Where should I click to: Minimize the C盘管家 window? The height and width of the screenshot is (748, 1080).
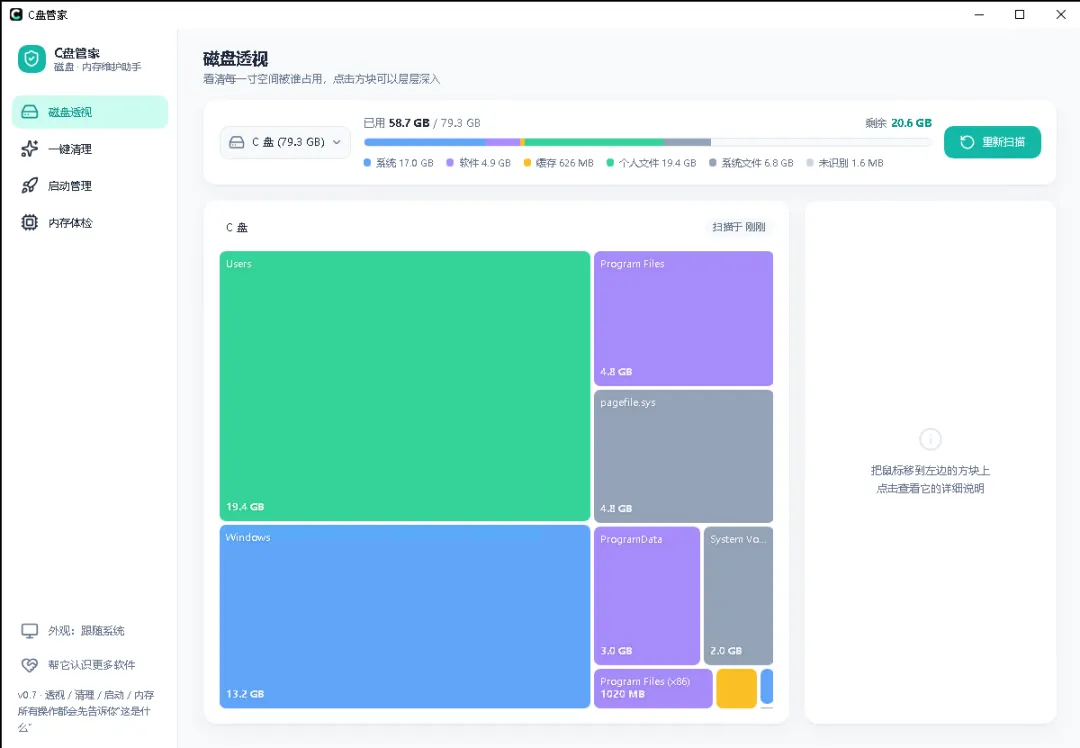point(979,14)
